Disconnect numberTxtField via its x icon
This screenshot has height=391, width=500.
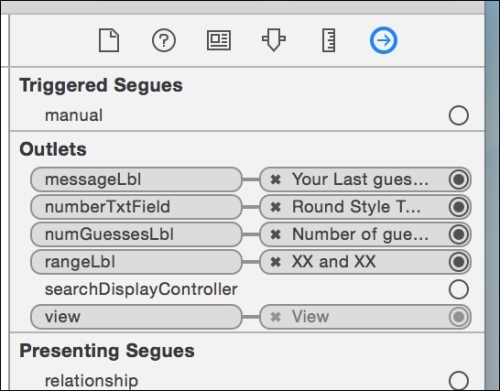pos(275,207)
